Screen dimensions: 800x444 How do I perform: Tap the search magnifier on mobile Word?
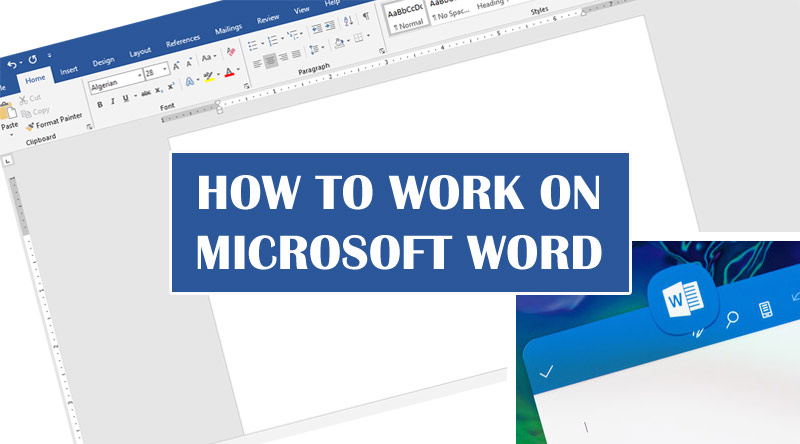[x=732, y=318]
